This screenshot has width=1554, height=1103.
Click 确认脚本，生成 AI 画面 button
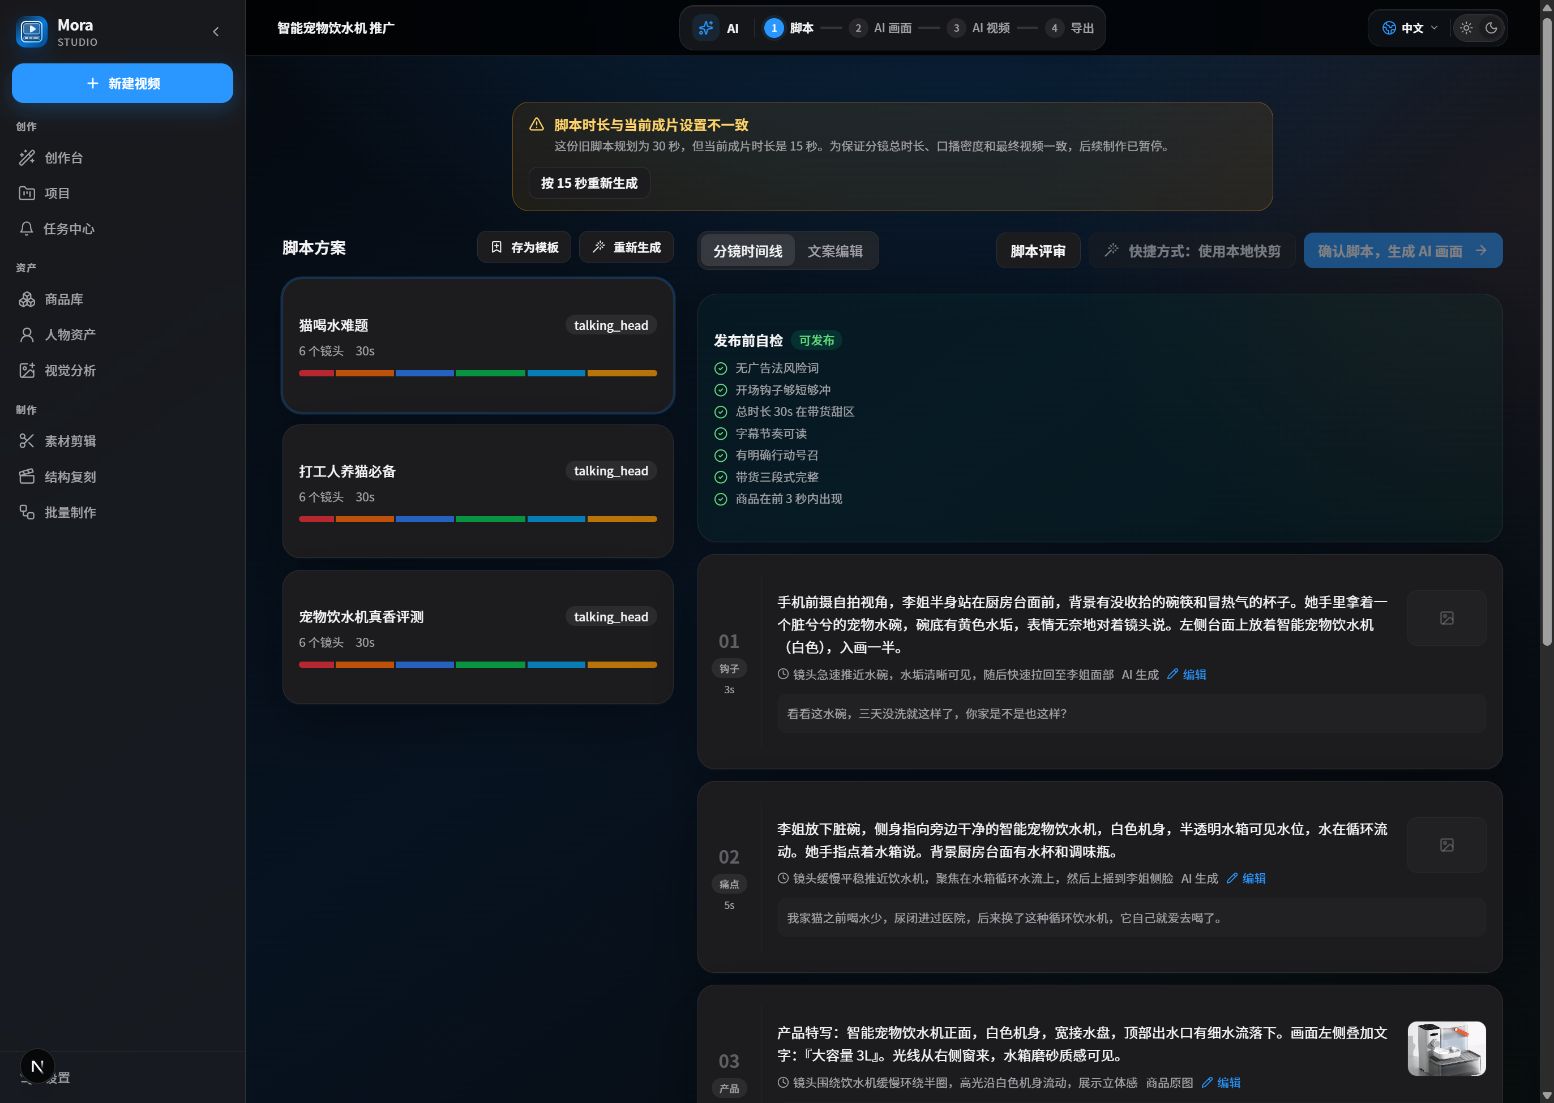1403,251
